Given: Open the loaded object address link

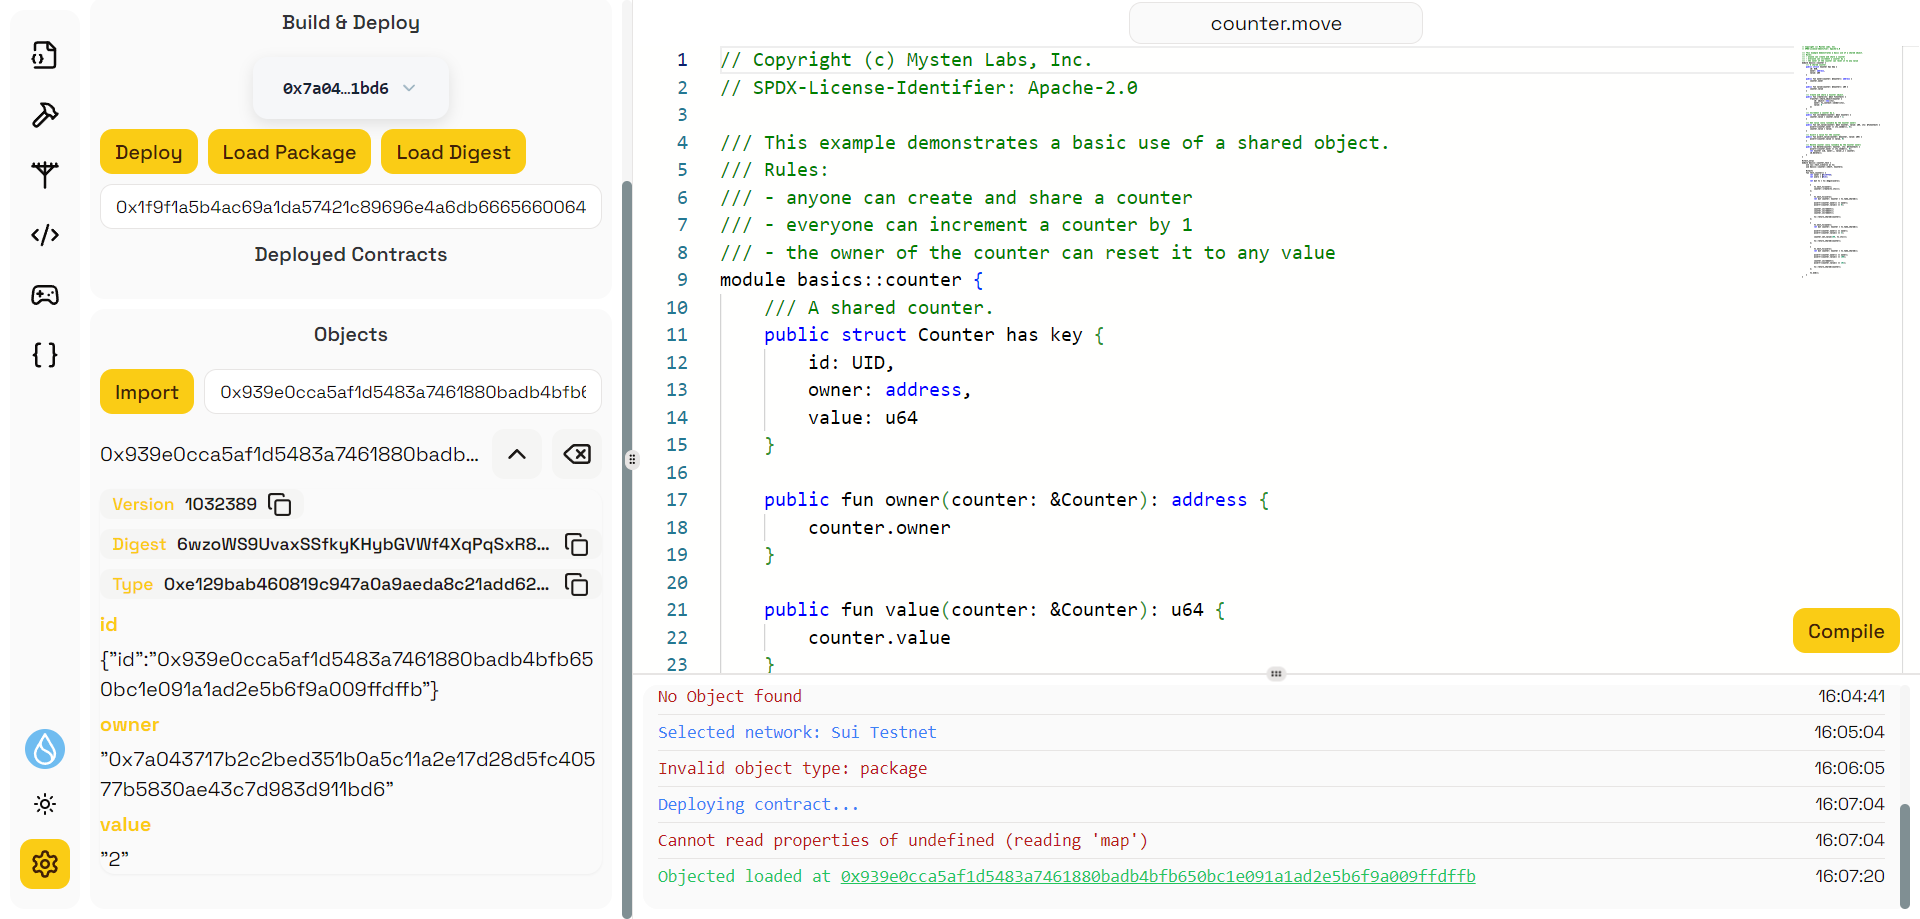Looking at the screenshot, I should tap(1158, 877).
